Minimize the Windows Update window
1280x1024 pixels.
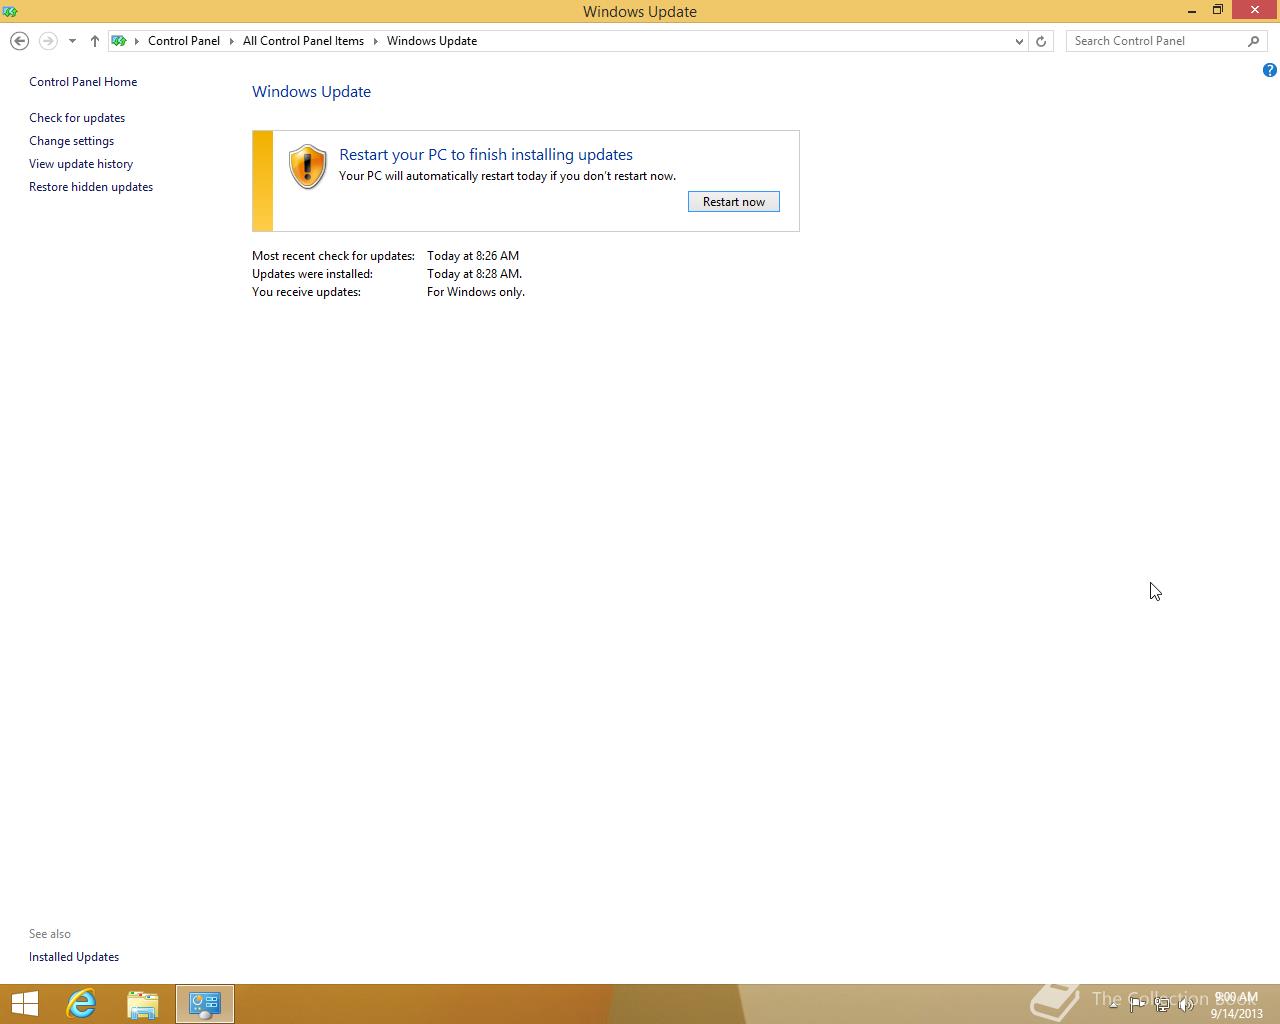1192,11
